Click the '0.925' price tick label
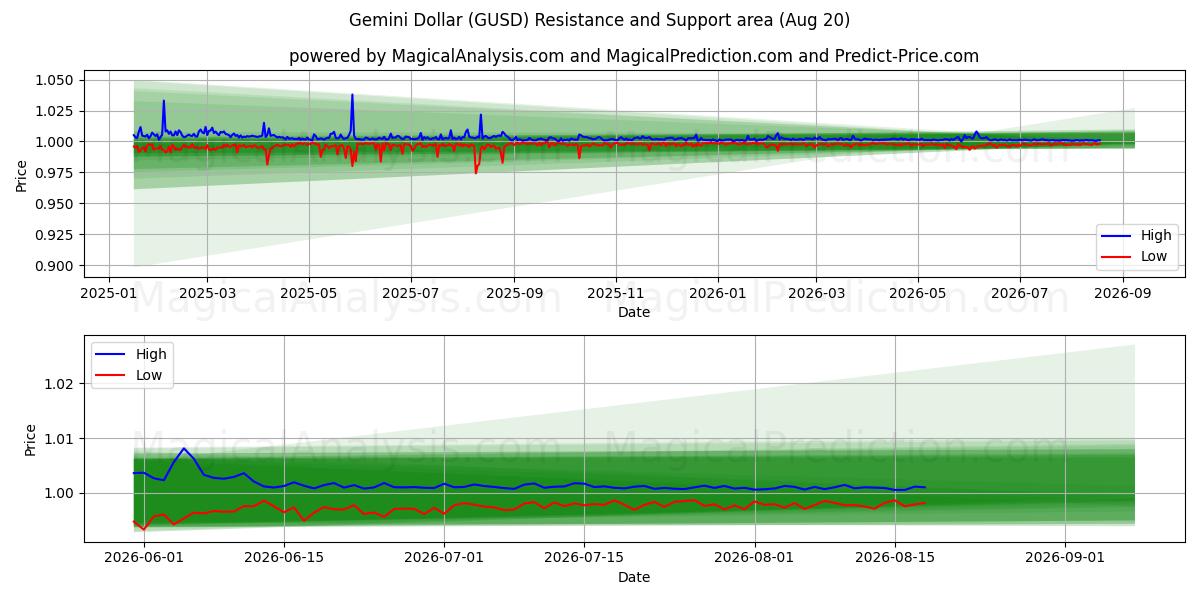This screenshot has width=1200, height=600. pos(56,235)
